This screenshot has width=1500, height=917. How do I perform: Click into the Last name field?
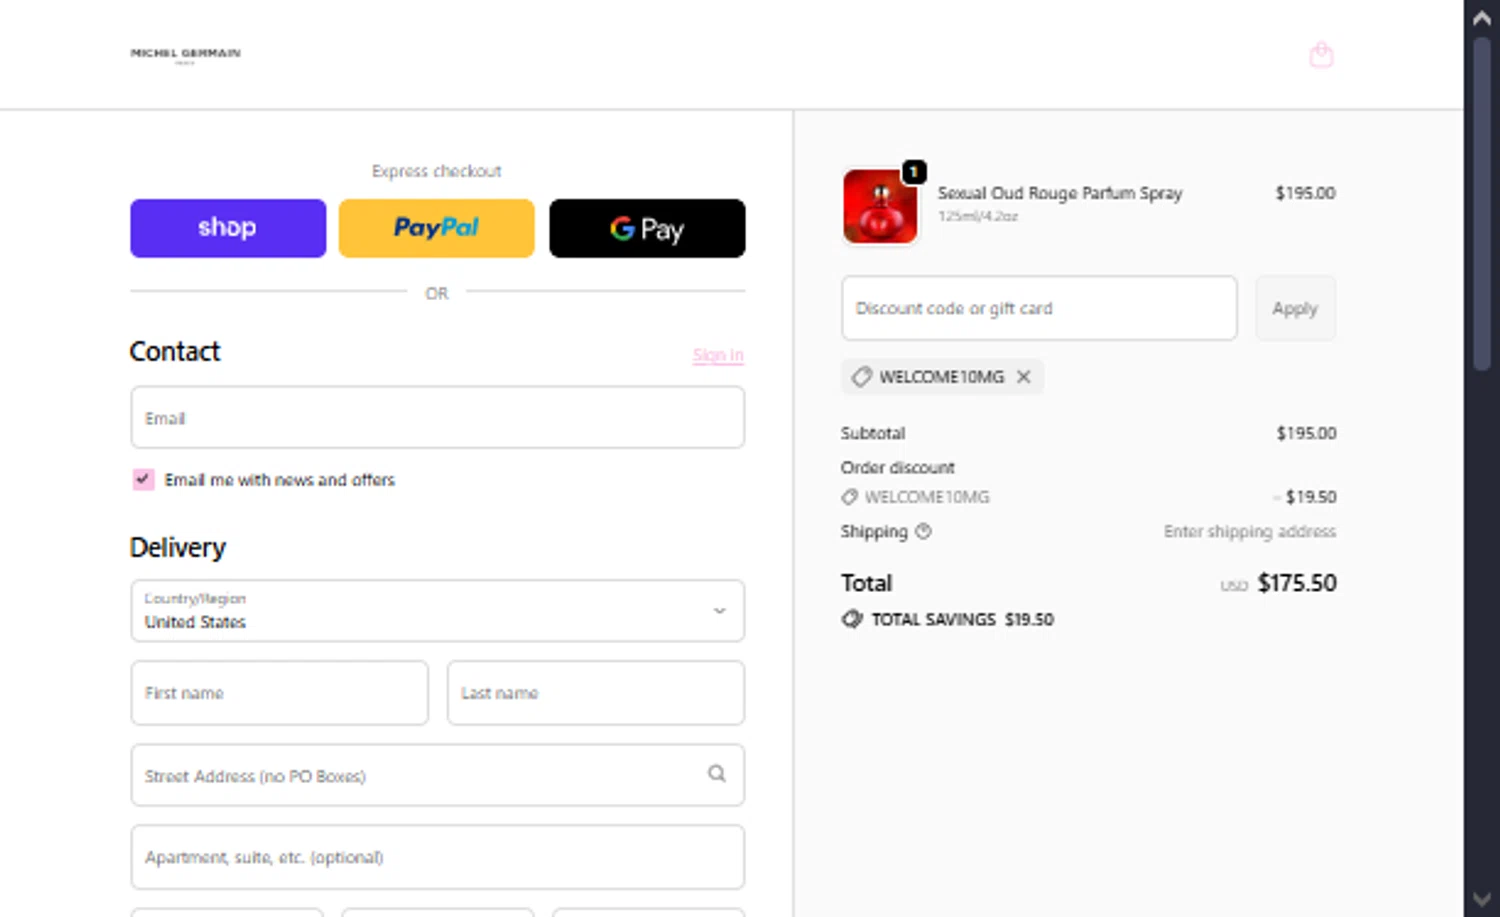pyautogui.click(x=596, y=693)
